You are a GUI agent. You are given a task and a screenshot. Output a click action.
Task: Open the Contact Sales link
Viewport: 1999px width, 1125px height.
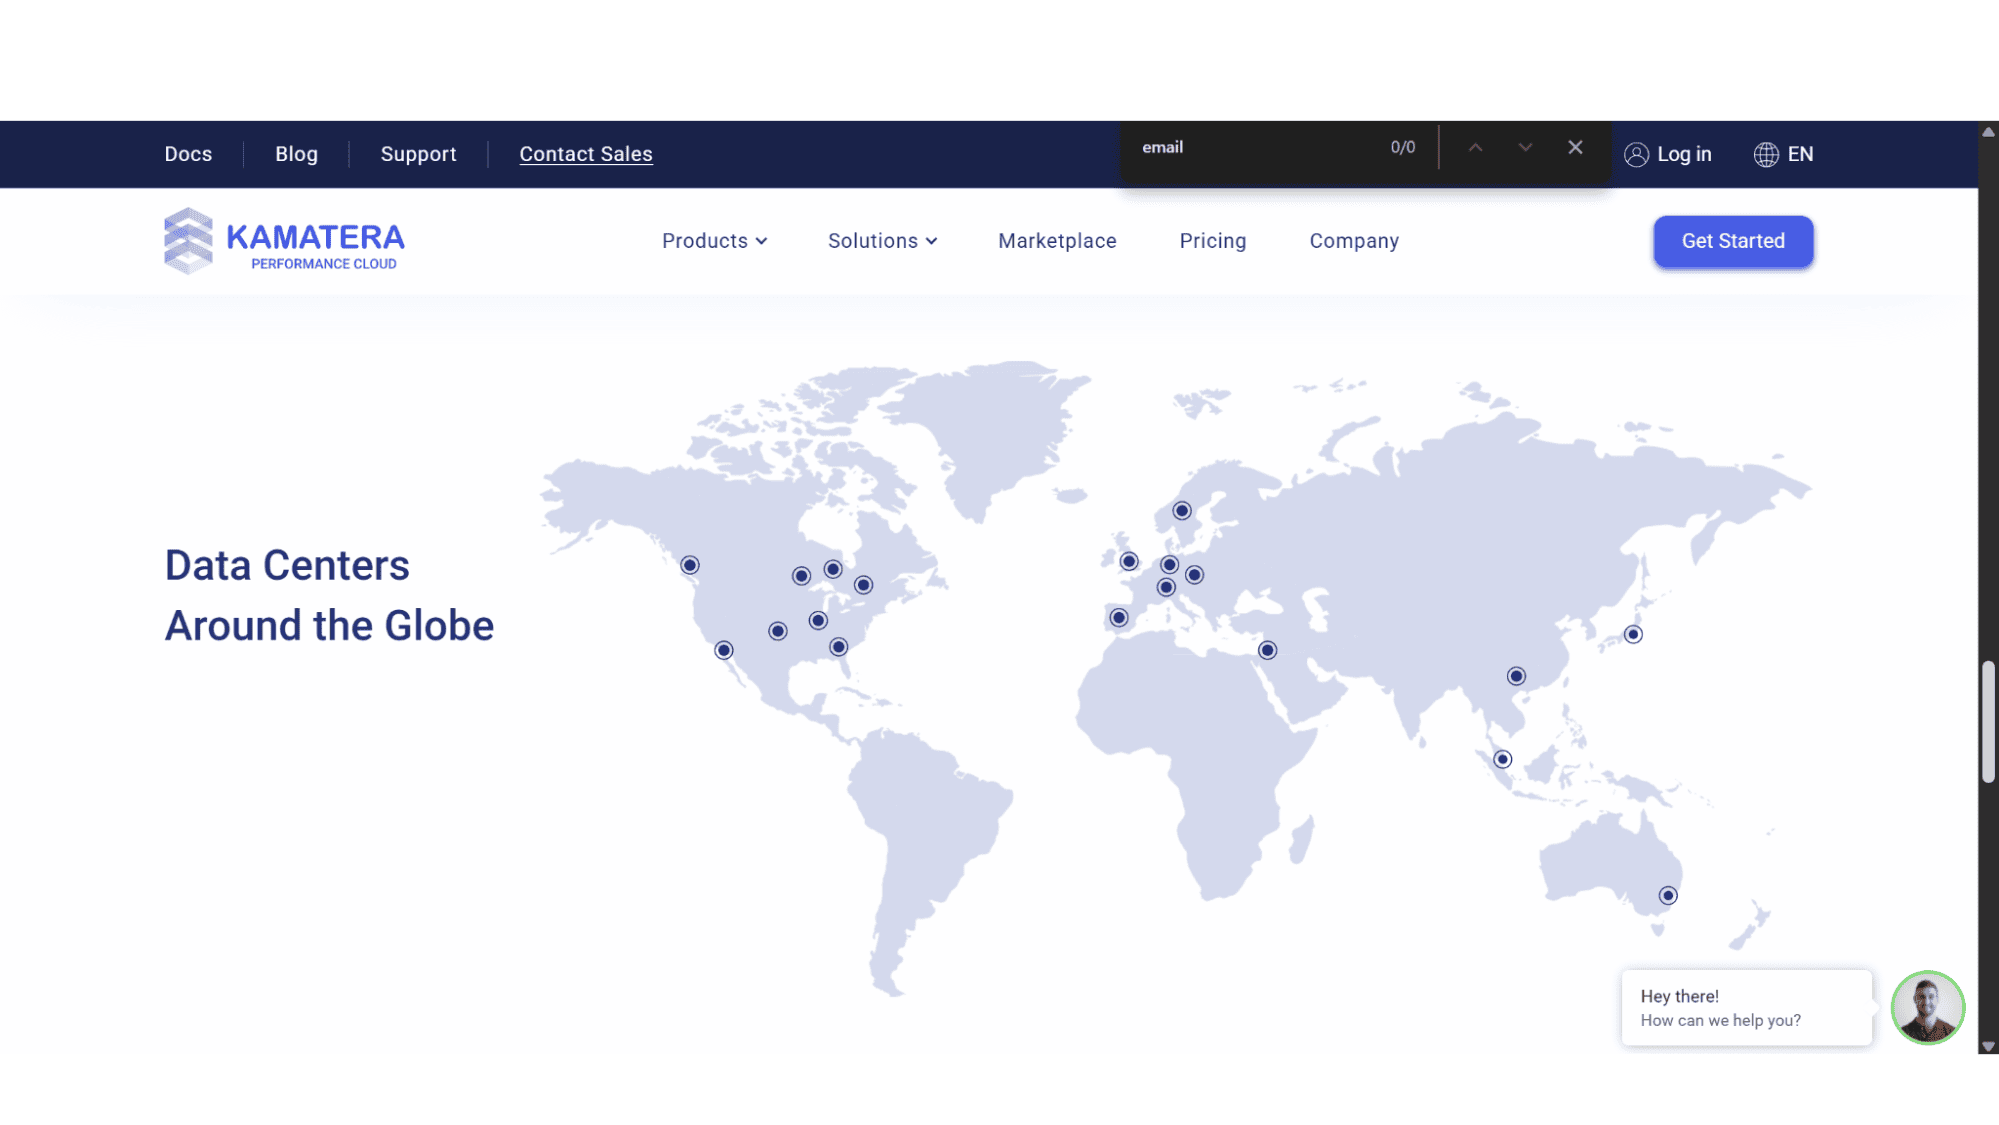(586, 154)
